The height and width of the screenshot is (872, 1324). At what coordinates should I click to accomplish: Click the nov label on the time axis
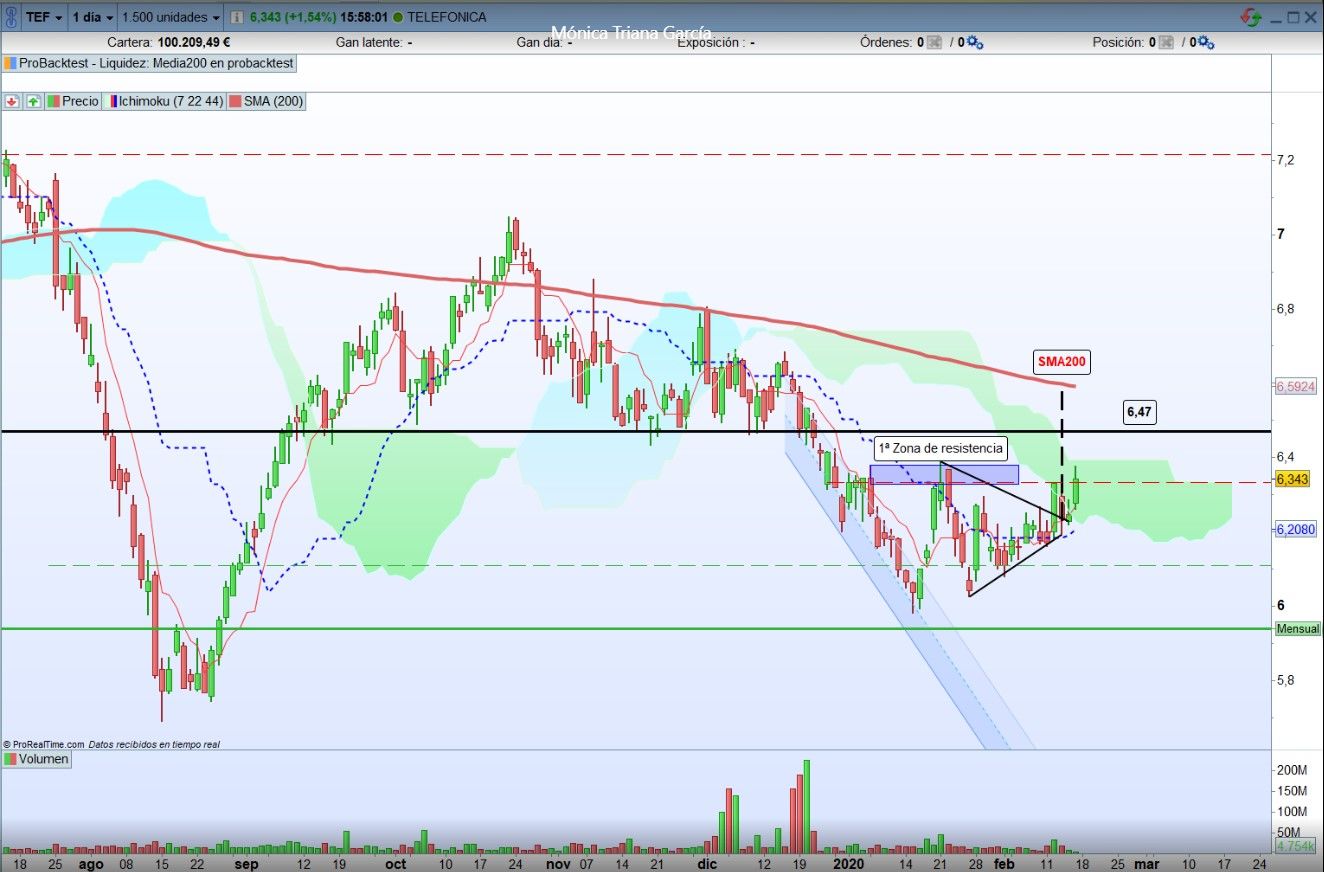point(560,864)
